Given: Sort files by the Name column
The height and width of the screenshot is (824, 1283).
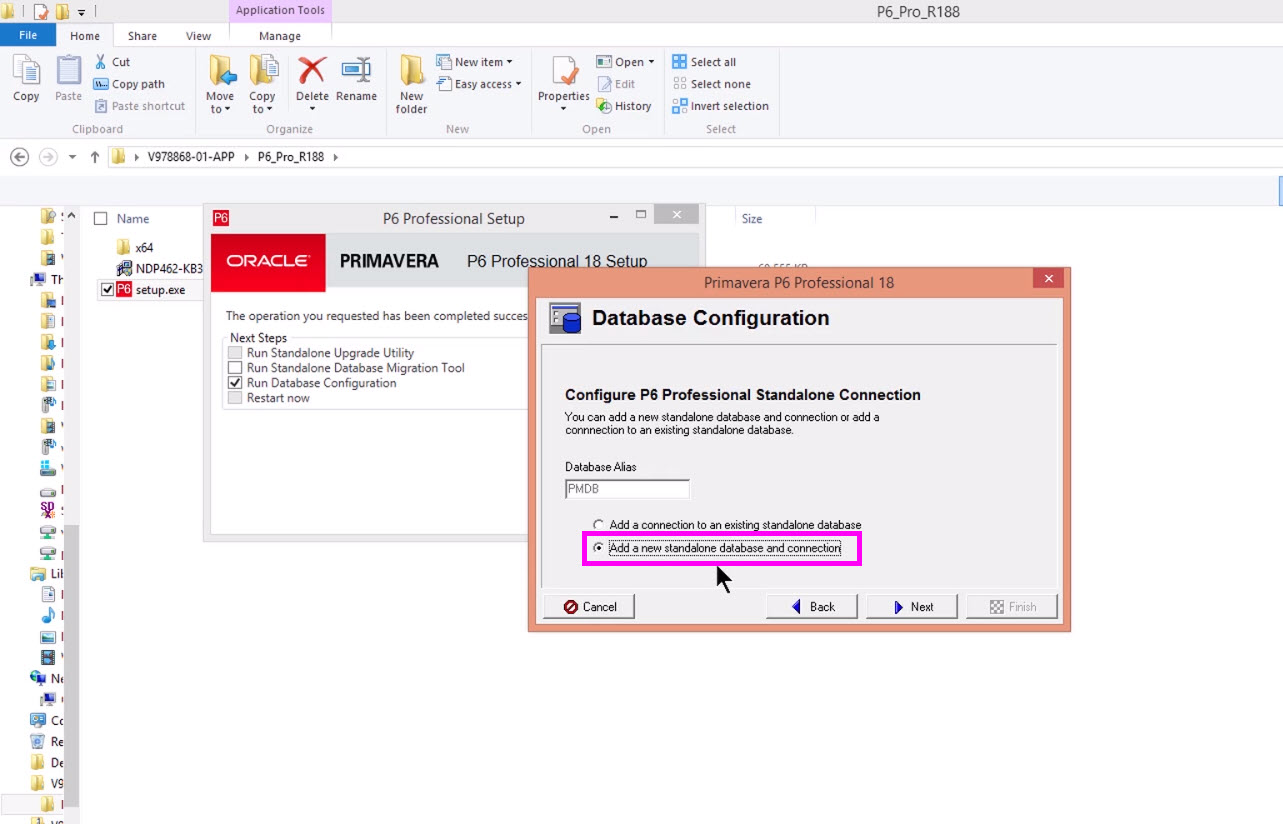Looking at the screenshot, I should pos(133,218).
